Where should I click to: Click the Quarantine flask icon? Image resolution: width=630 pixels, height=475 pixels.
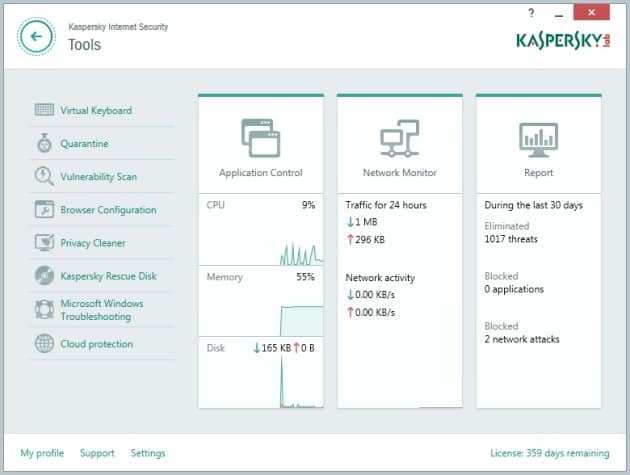point(44,143)
